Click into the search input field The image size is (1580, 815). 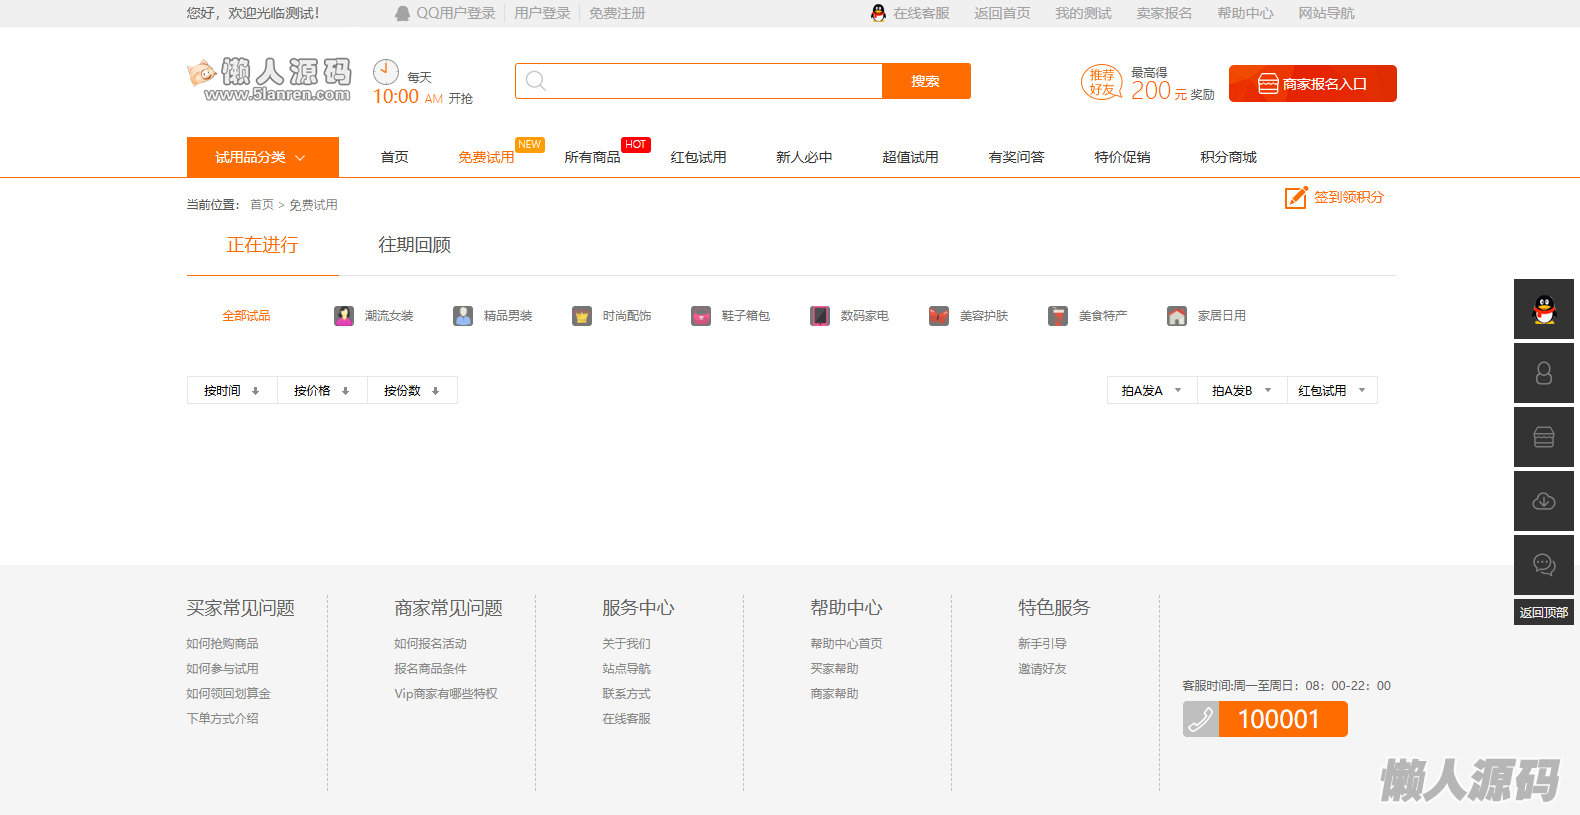click(712, 81)
